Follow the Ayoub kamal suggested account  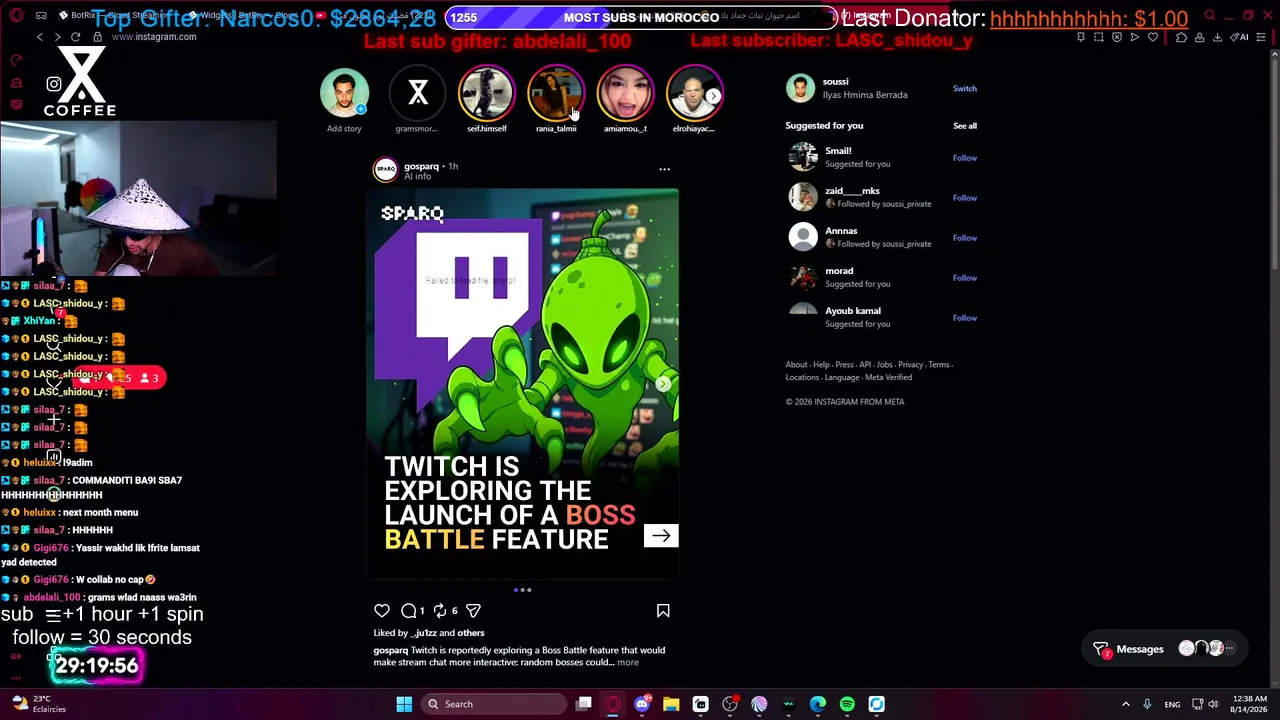pos(964,318)
